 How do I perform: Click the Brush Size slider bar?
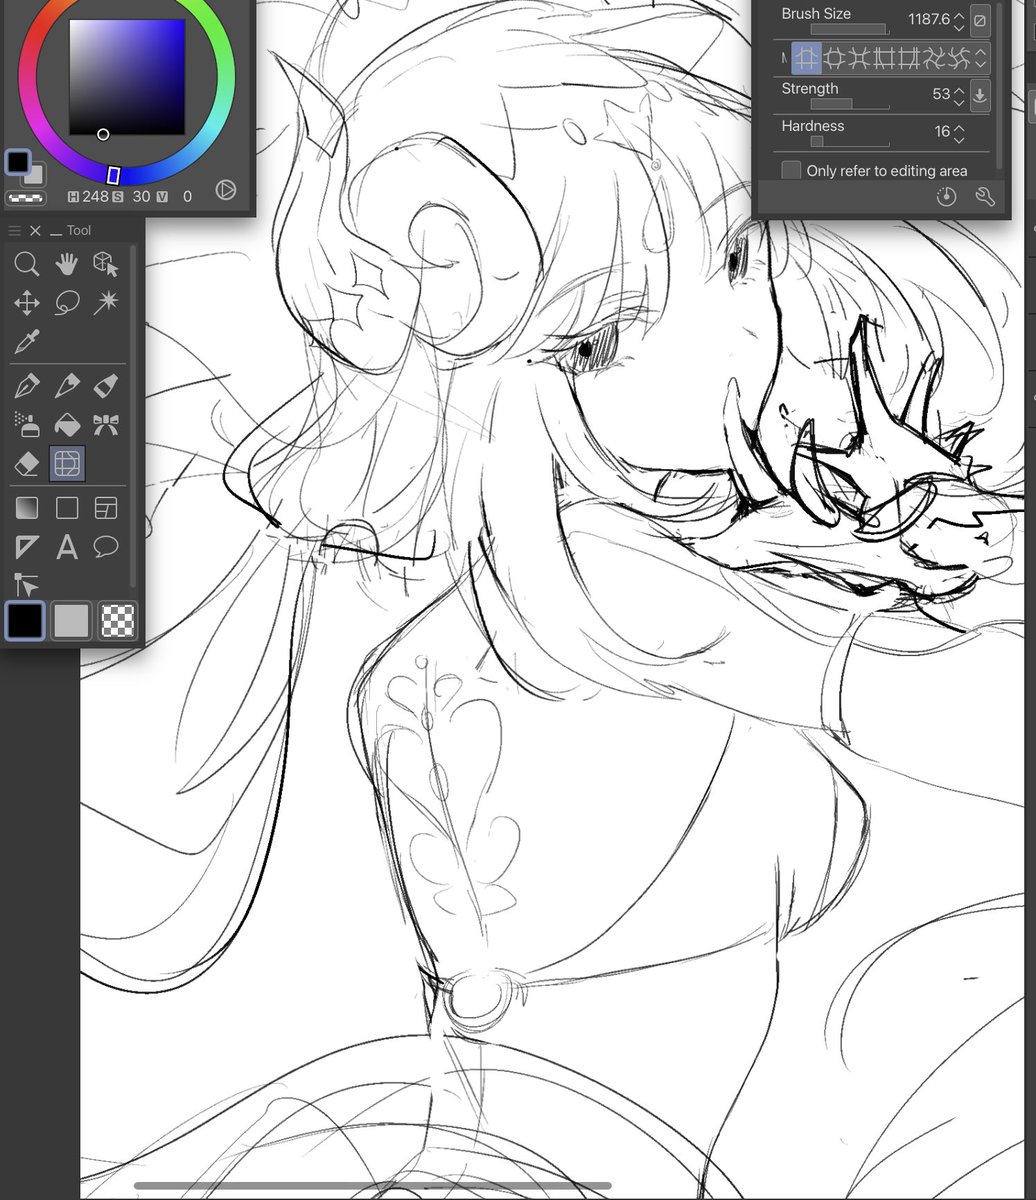pyautogui.click(x=849, y=30)
